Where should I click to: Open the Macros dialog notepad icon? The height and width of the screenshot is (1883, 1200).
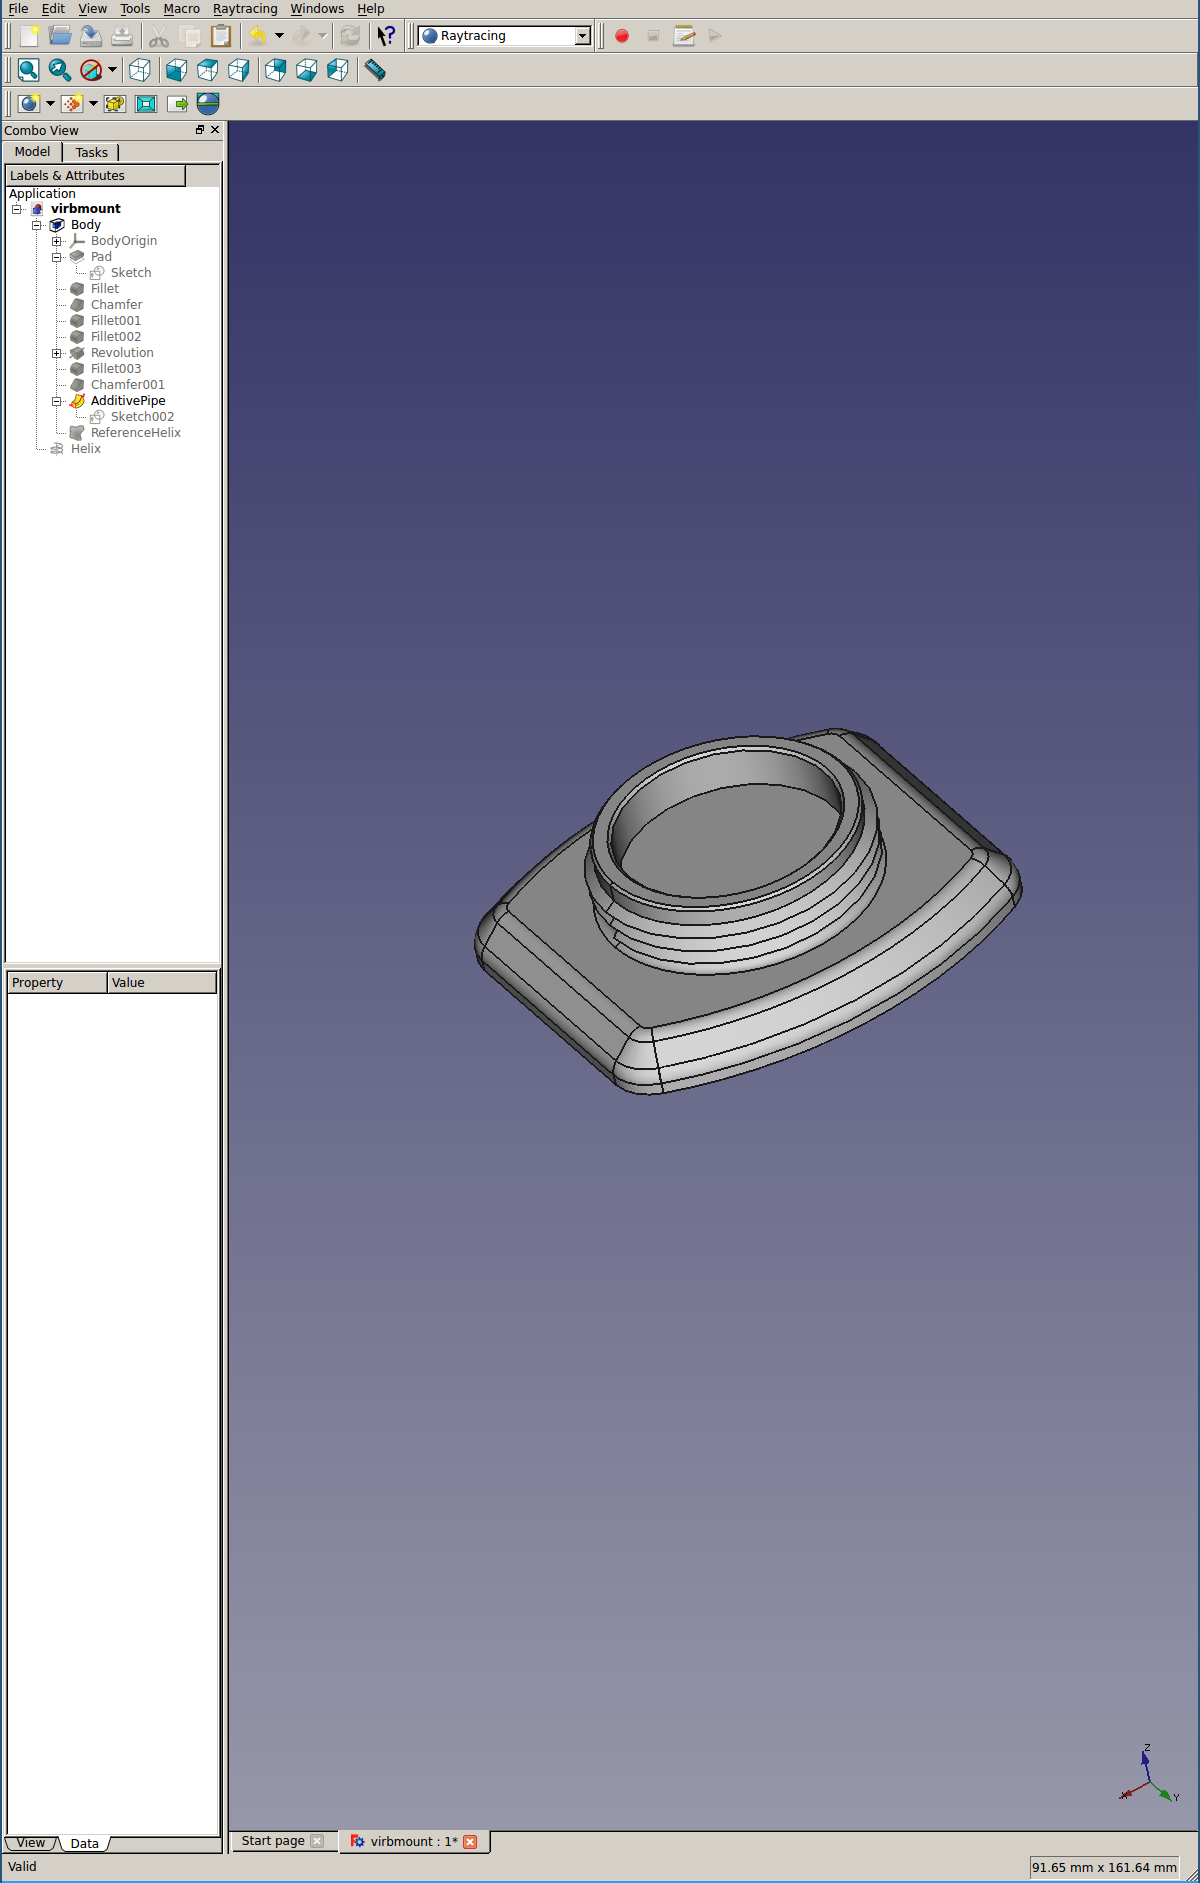(x=684, y=36)
